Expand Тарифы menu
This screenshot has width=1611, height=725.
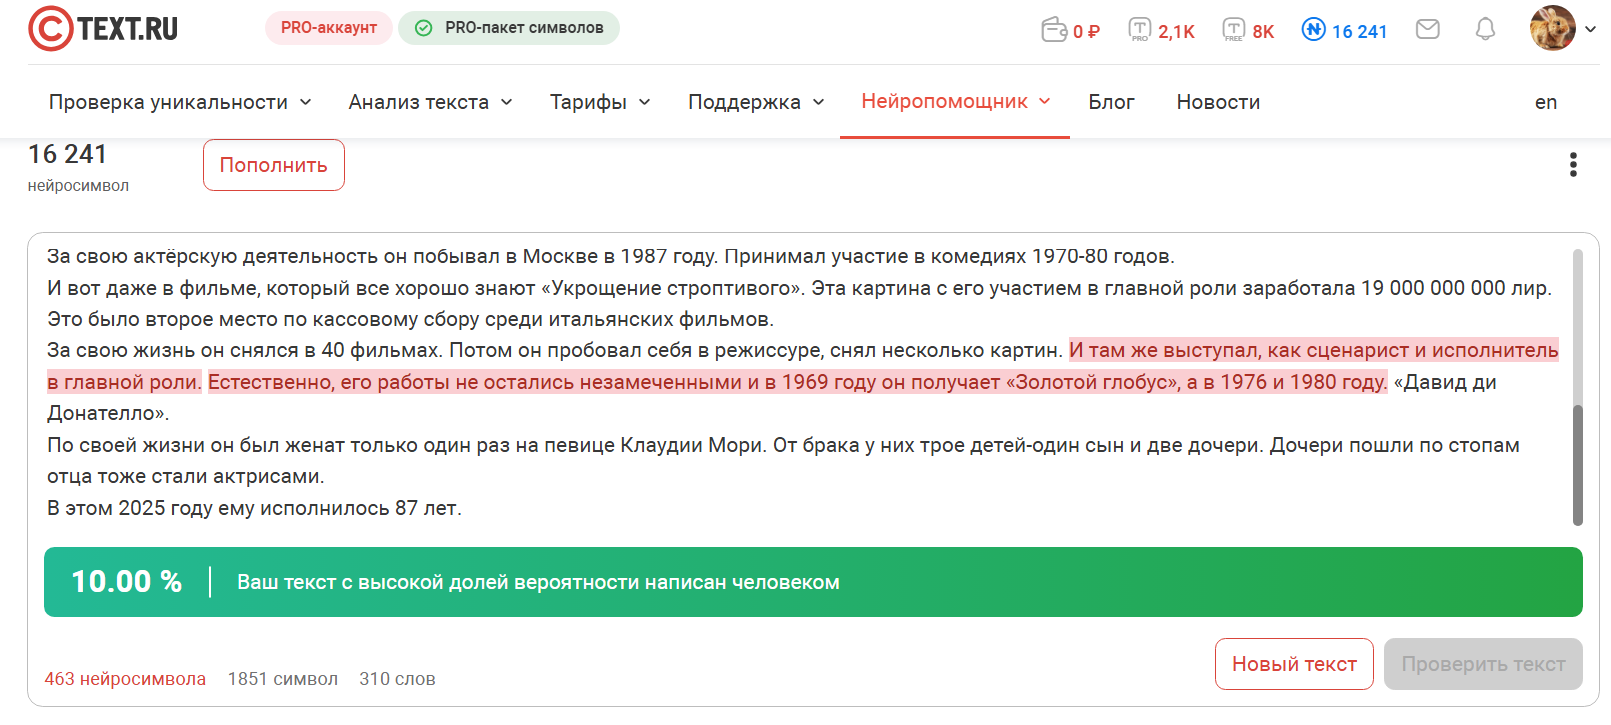click(600, 102)
